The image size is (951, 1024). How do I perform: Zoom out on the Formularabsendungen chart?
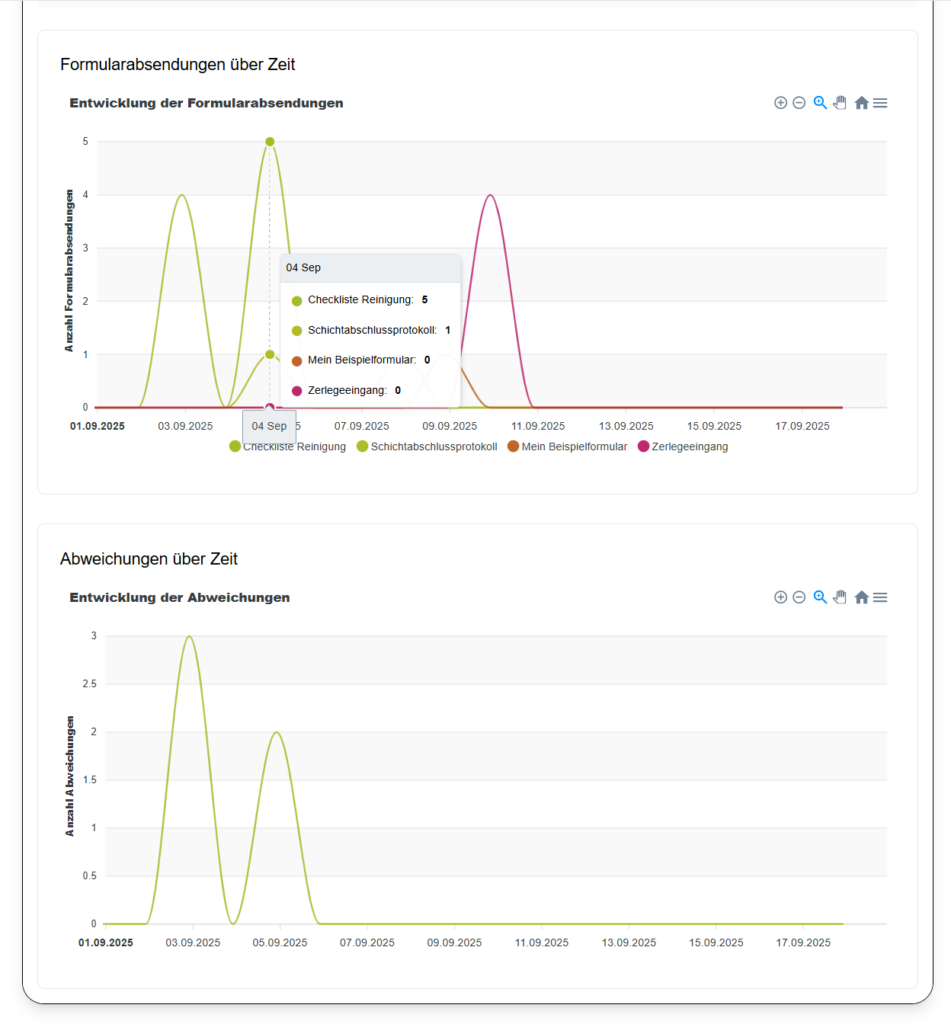(799, 103)
